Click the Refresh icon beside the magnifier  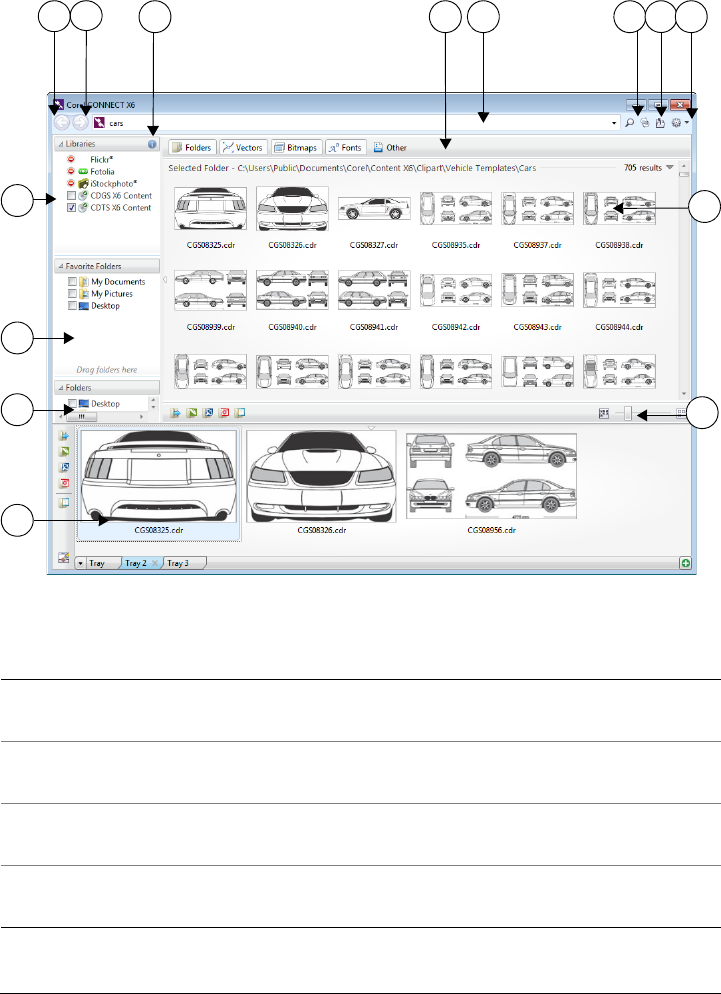(645, 123)
